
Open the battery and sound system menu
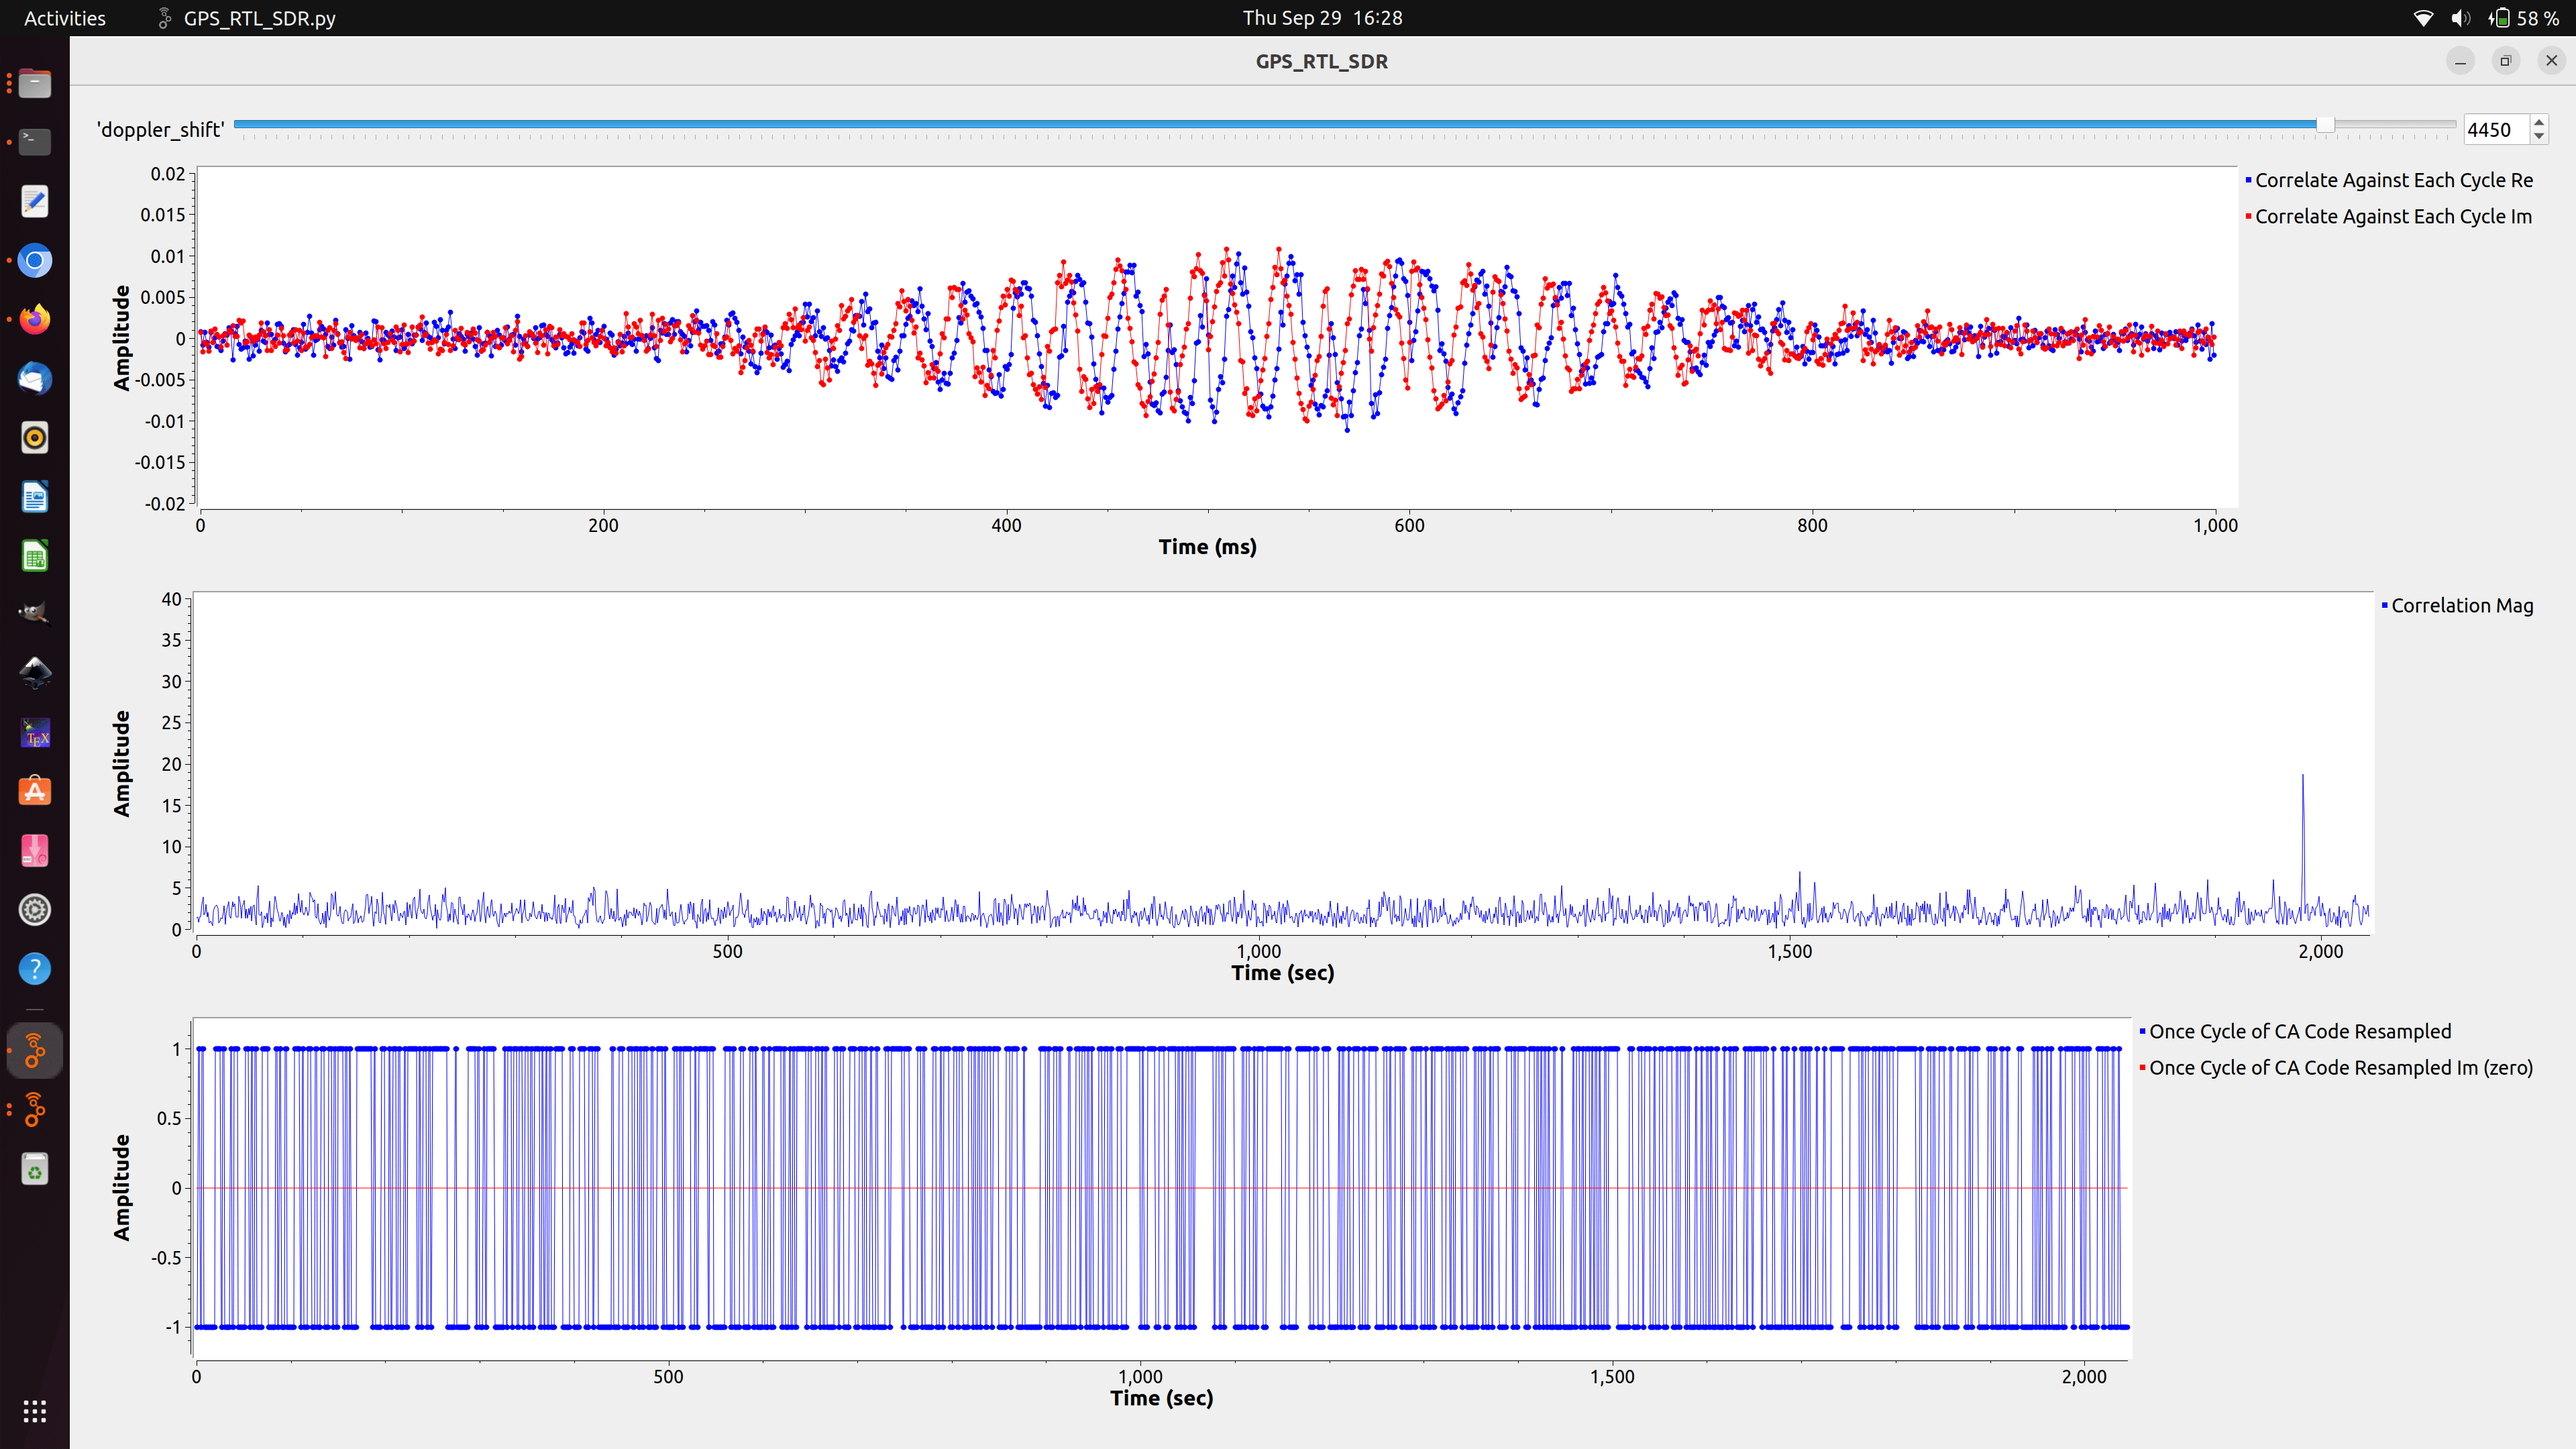[2500, 18]
